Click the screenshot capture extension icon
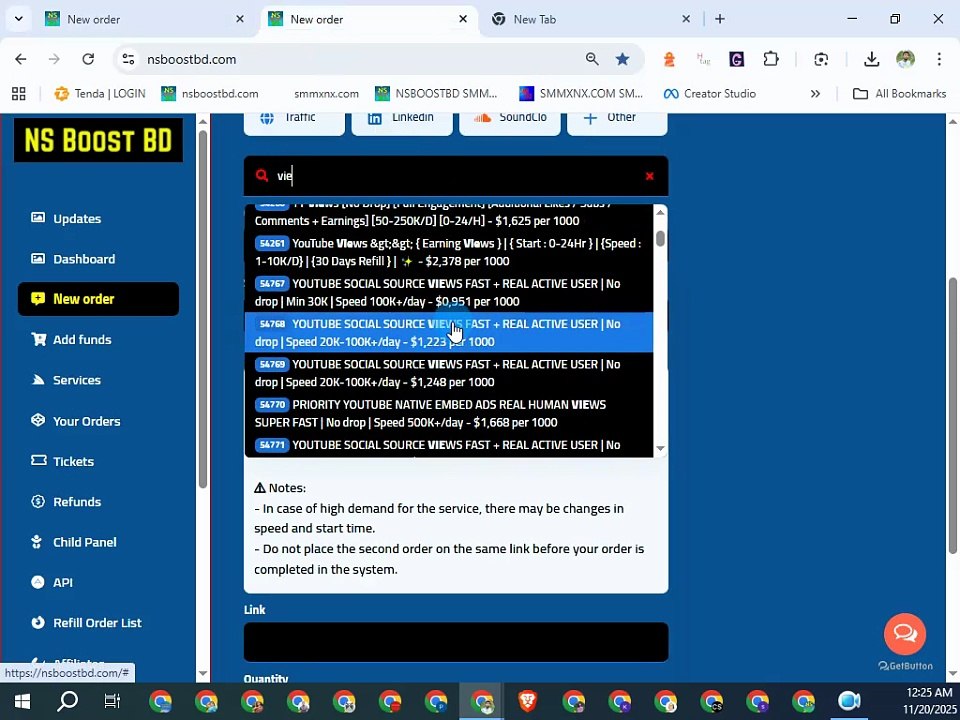Viewport: 960px width, 720px height. tap(821, 59)
